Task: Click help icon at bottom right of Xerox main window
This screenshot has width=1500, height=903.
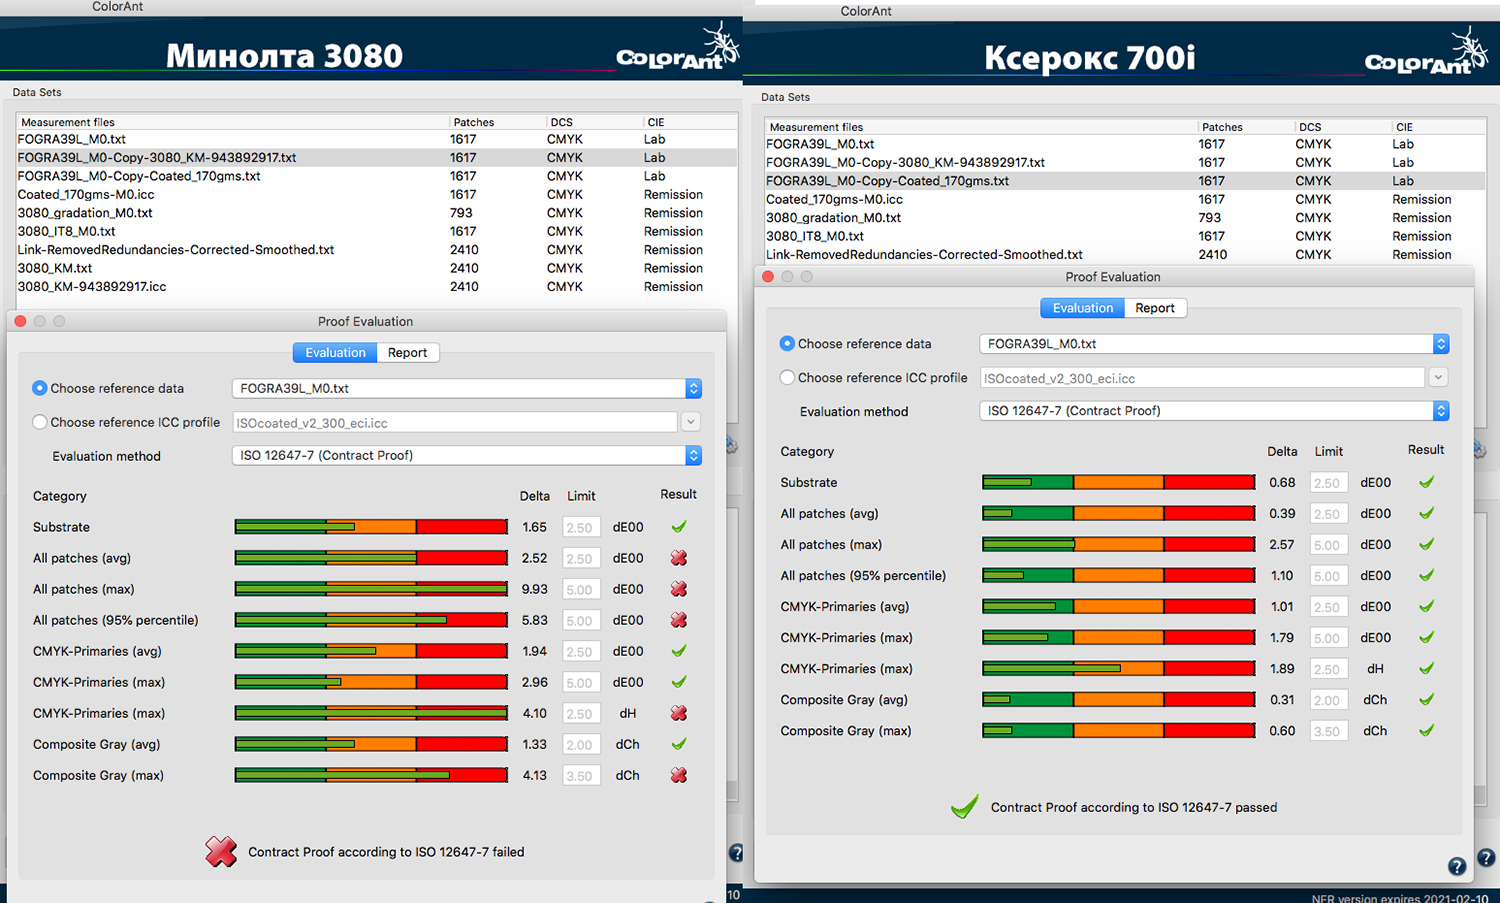Action: 1487,857
